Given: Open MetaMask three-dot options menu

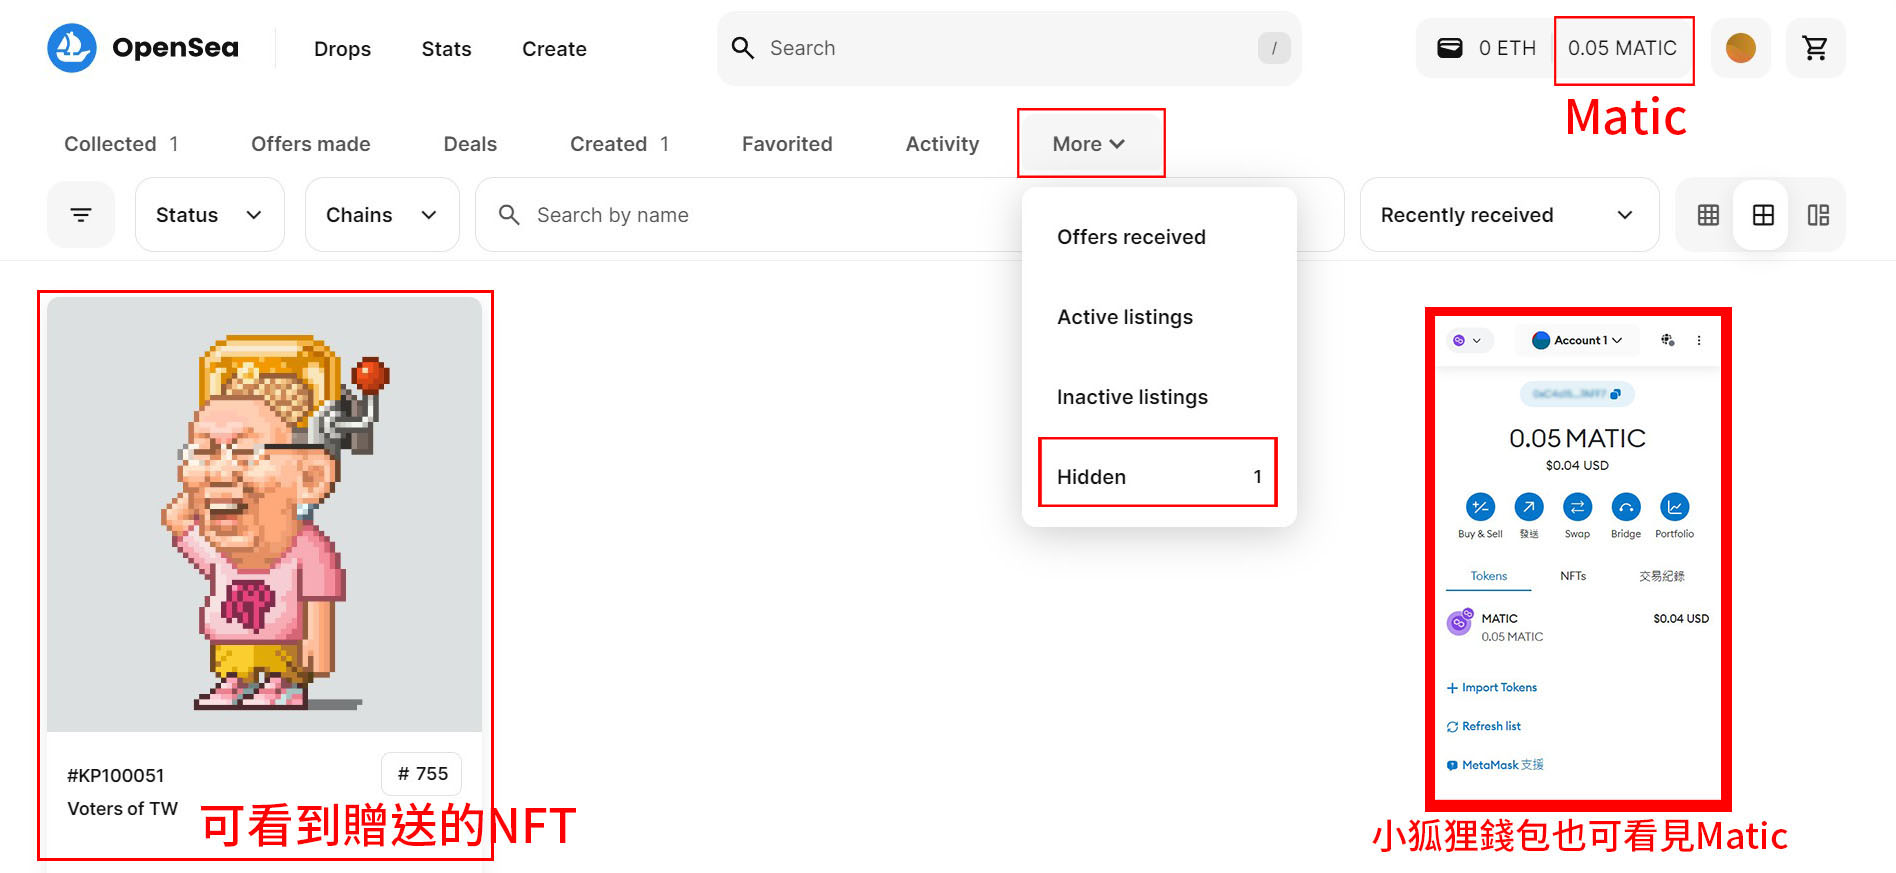Looking at the screenshot, I should click(1699, 340).
